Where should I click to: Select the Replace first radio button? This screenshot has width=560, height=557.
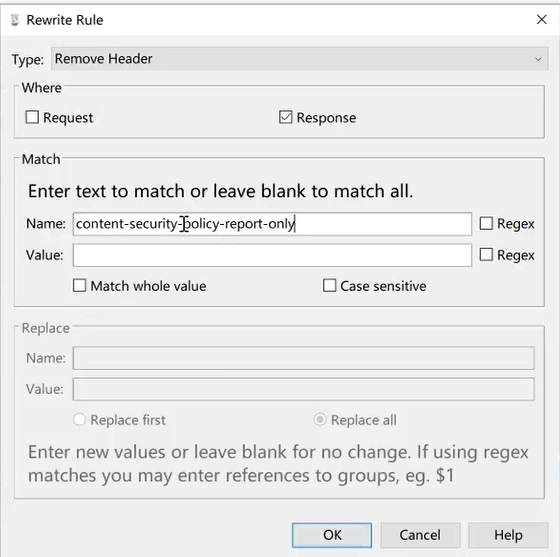point(79,420)
